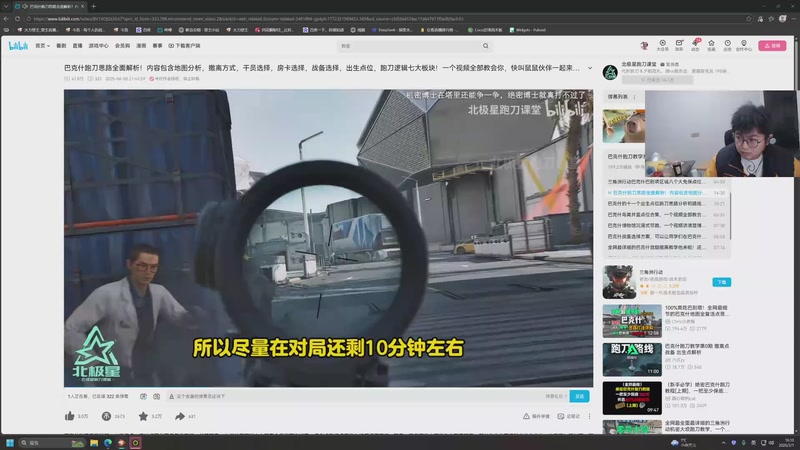This screenshot has width=800, height=450.
Task: Select playlist item 巴克什的十一个出生点位
Action: click(x=666, y=204)
